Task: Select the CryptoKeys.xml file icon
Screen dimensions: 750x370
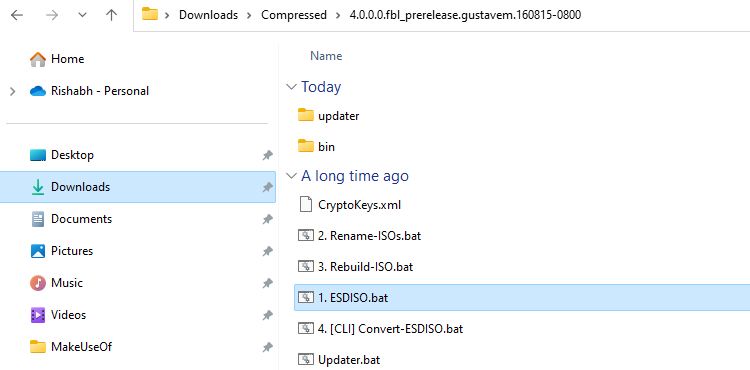Action: (305, 204)
